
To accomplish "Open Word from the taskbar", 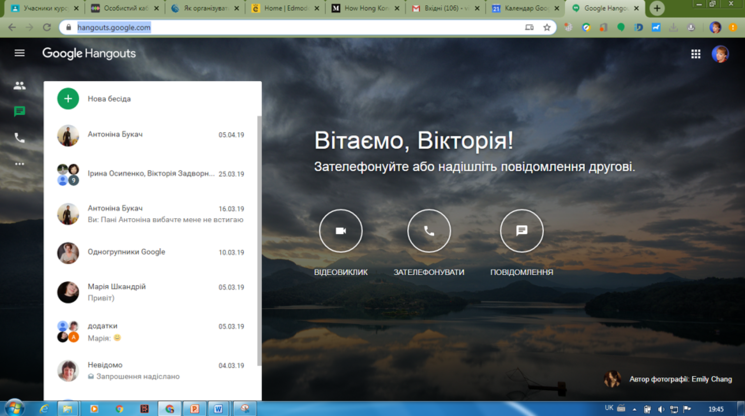I will [x=218, y=408].
